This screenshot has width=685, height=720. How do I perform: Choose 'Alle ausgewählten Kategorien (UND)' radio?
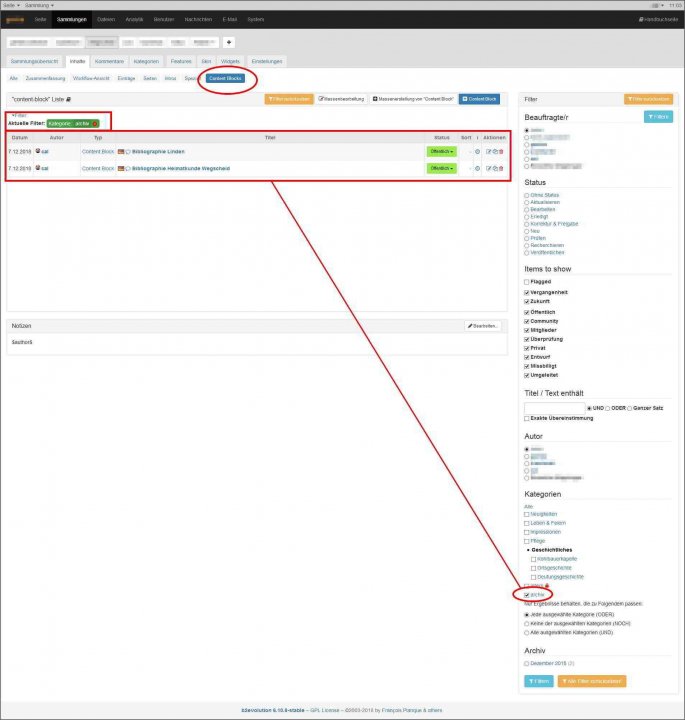[527, 633]
